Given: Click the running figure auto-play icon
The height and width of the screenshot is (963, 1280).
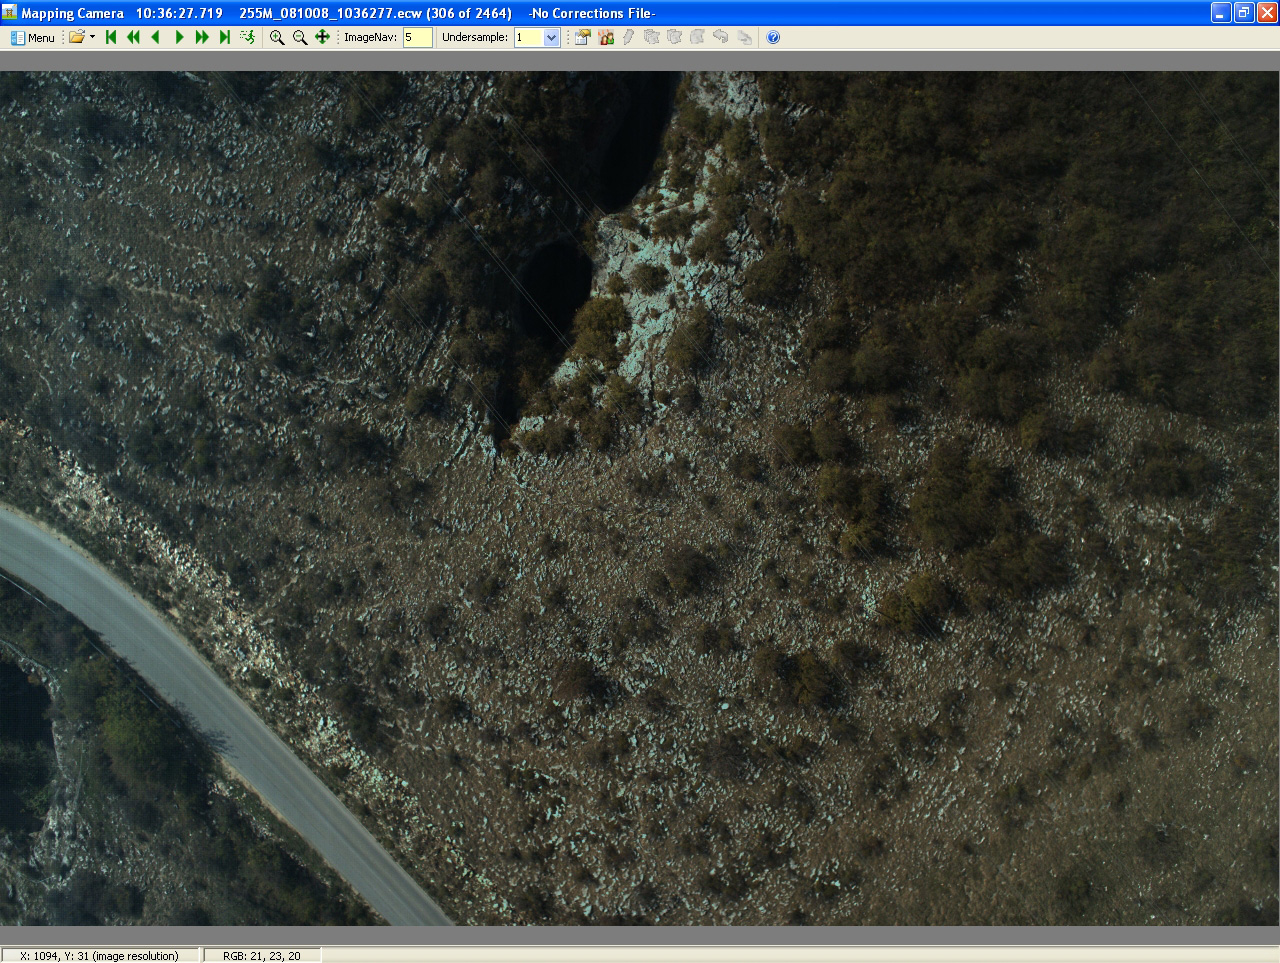Looking at the screenshot, I should [x=247, y=37].
